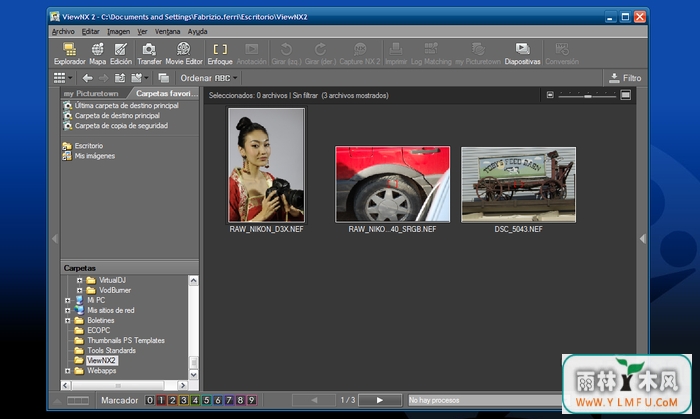The image size is (700, 419).
Task: Switch to Carpetas favoritas tab
Action: (167, 93)
